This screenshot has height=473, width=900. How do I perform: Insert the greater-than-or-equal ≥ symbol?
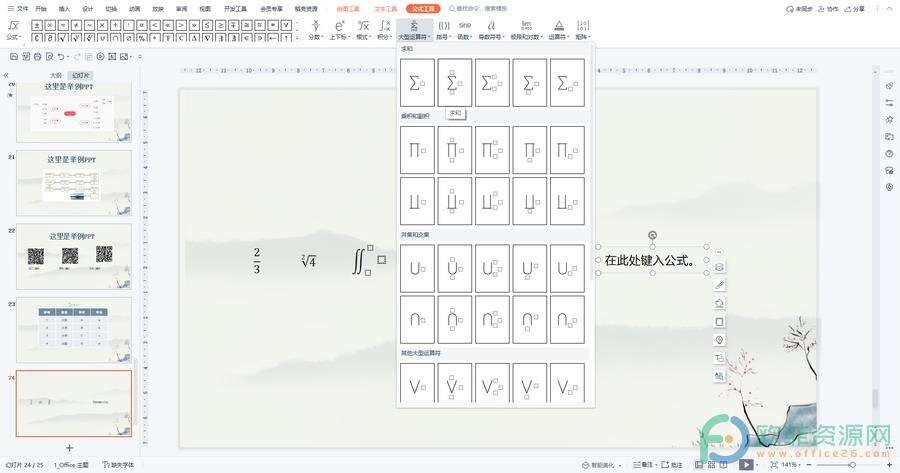click(220, 25)
